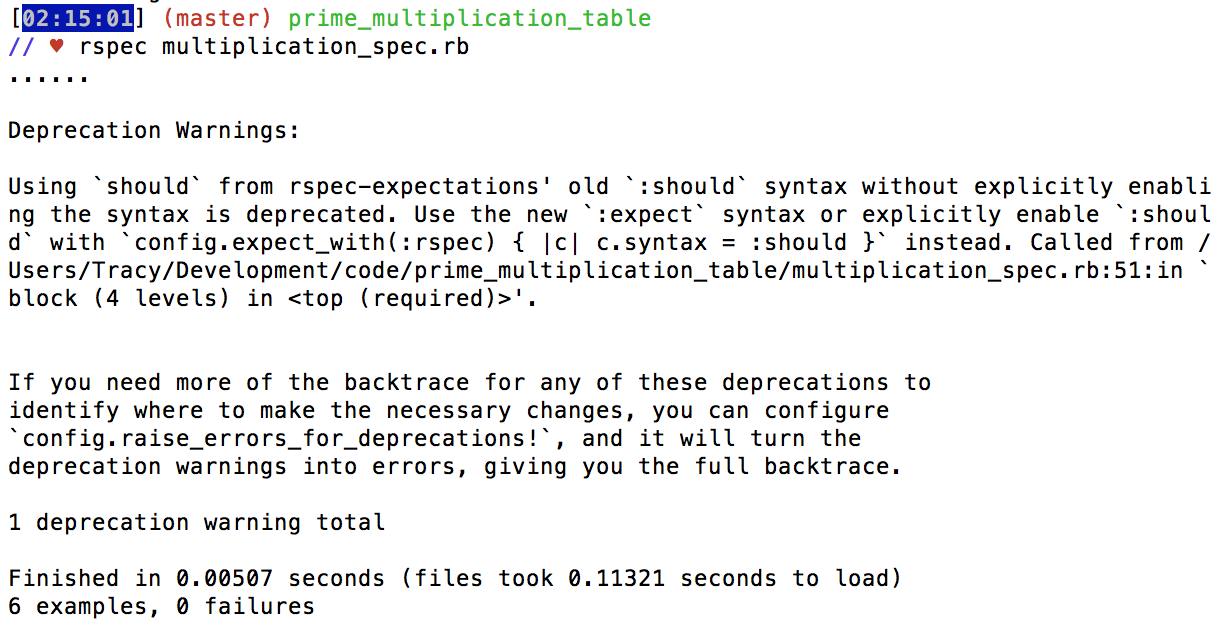Click the red heart prompt symbol
The width and height of the screenshot is (1220, 636).
pyautogui.click(x=57, y=47)
